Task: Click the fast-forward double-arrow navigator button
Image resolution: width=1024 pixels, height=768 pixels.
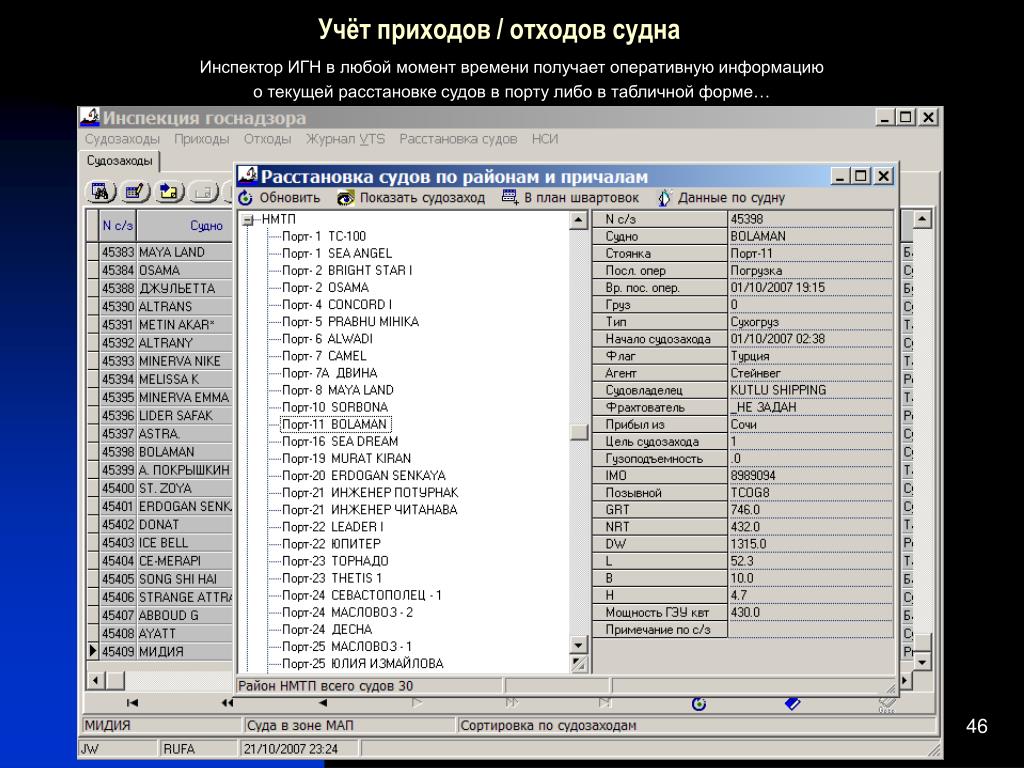Action: pos(511,703)
